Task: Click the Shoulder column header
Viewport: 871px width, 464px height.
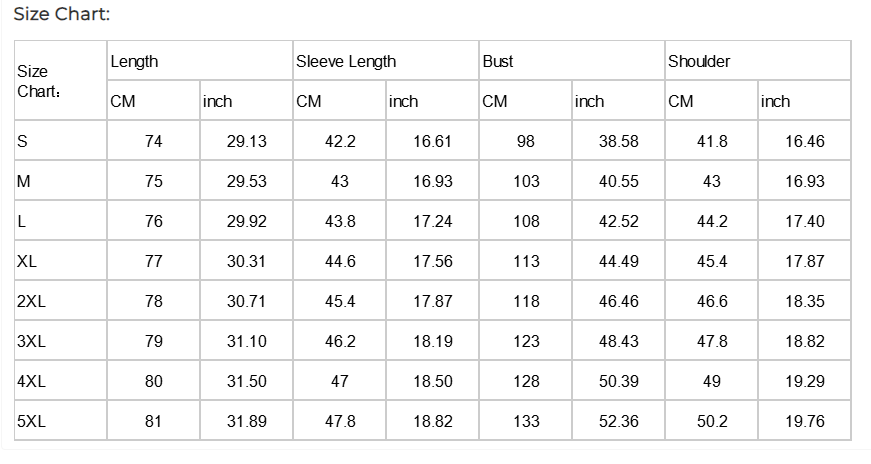Action: [699, 61]
